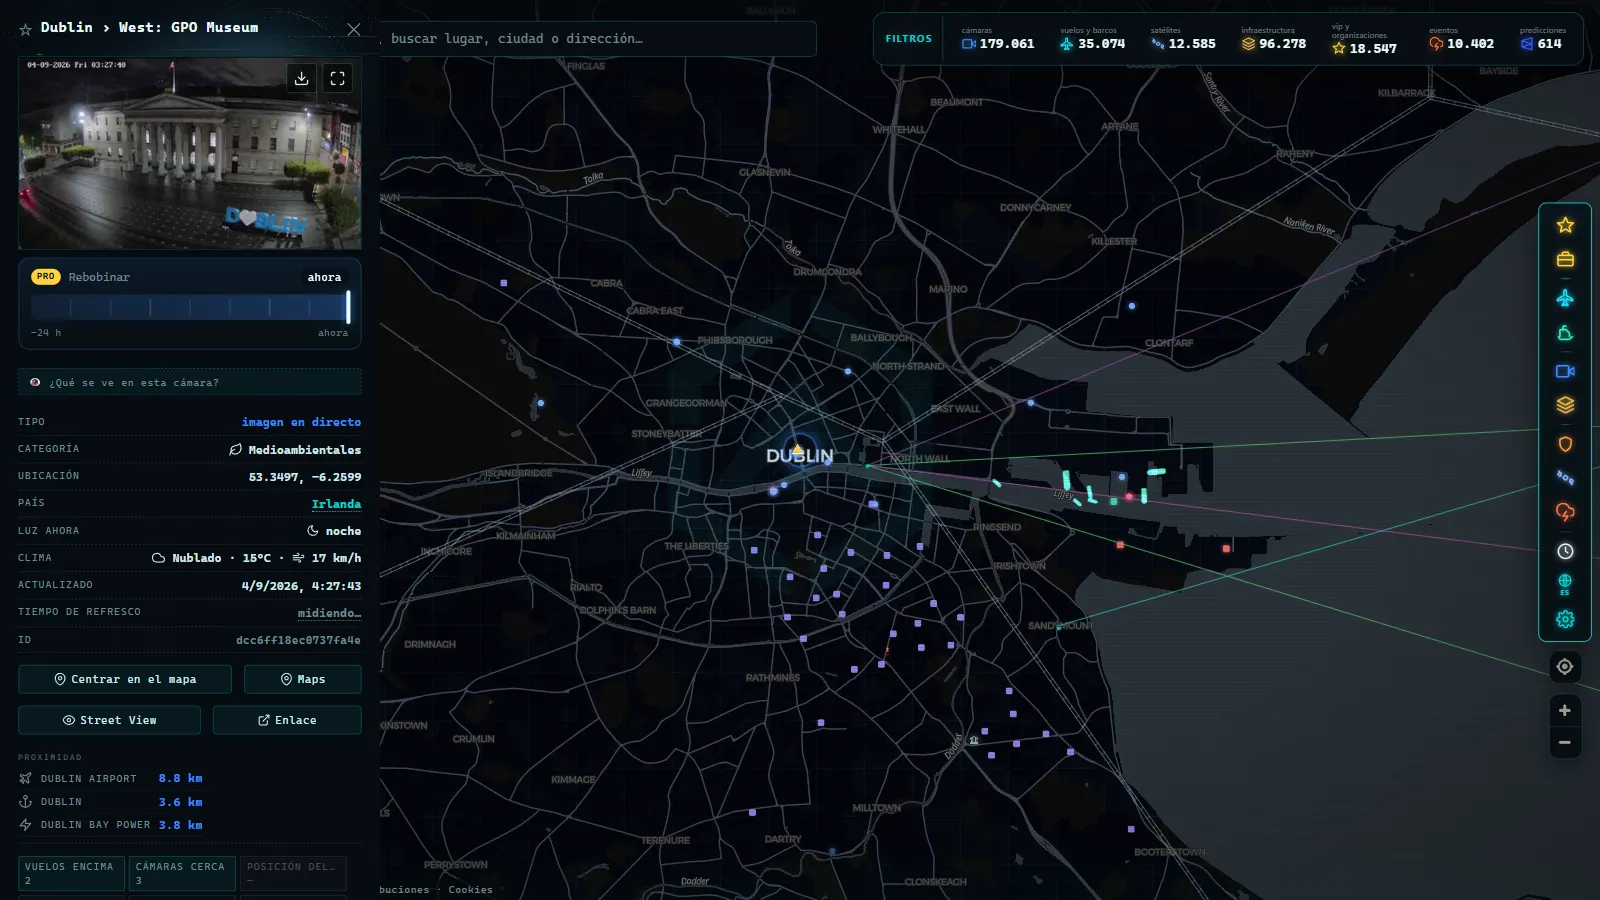Click the locate-me crosshair button

pyautogui.click(x=1565, y=666)
